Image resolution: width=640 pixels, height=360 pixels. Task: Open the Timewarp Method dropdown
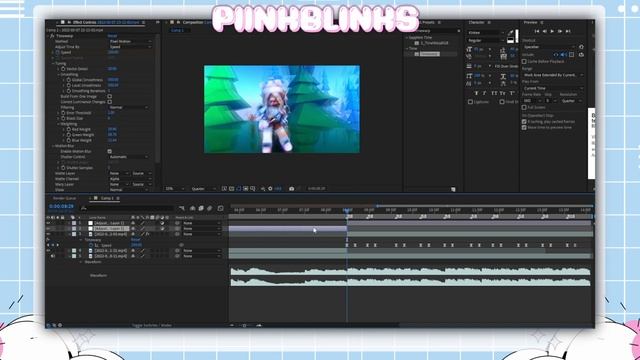coord(130,42)
